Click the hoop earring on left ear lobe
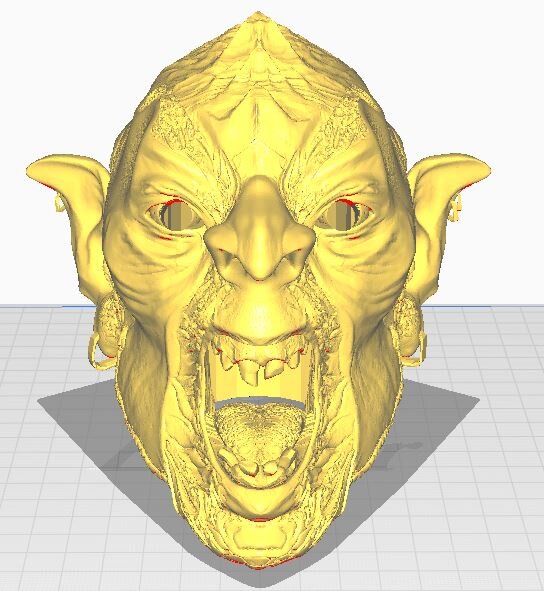The image size is (544, 591). tap(99, 351)
